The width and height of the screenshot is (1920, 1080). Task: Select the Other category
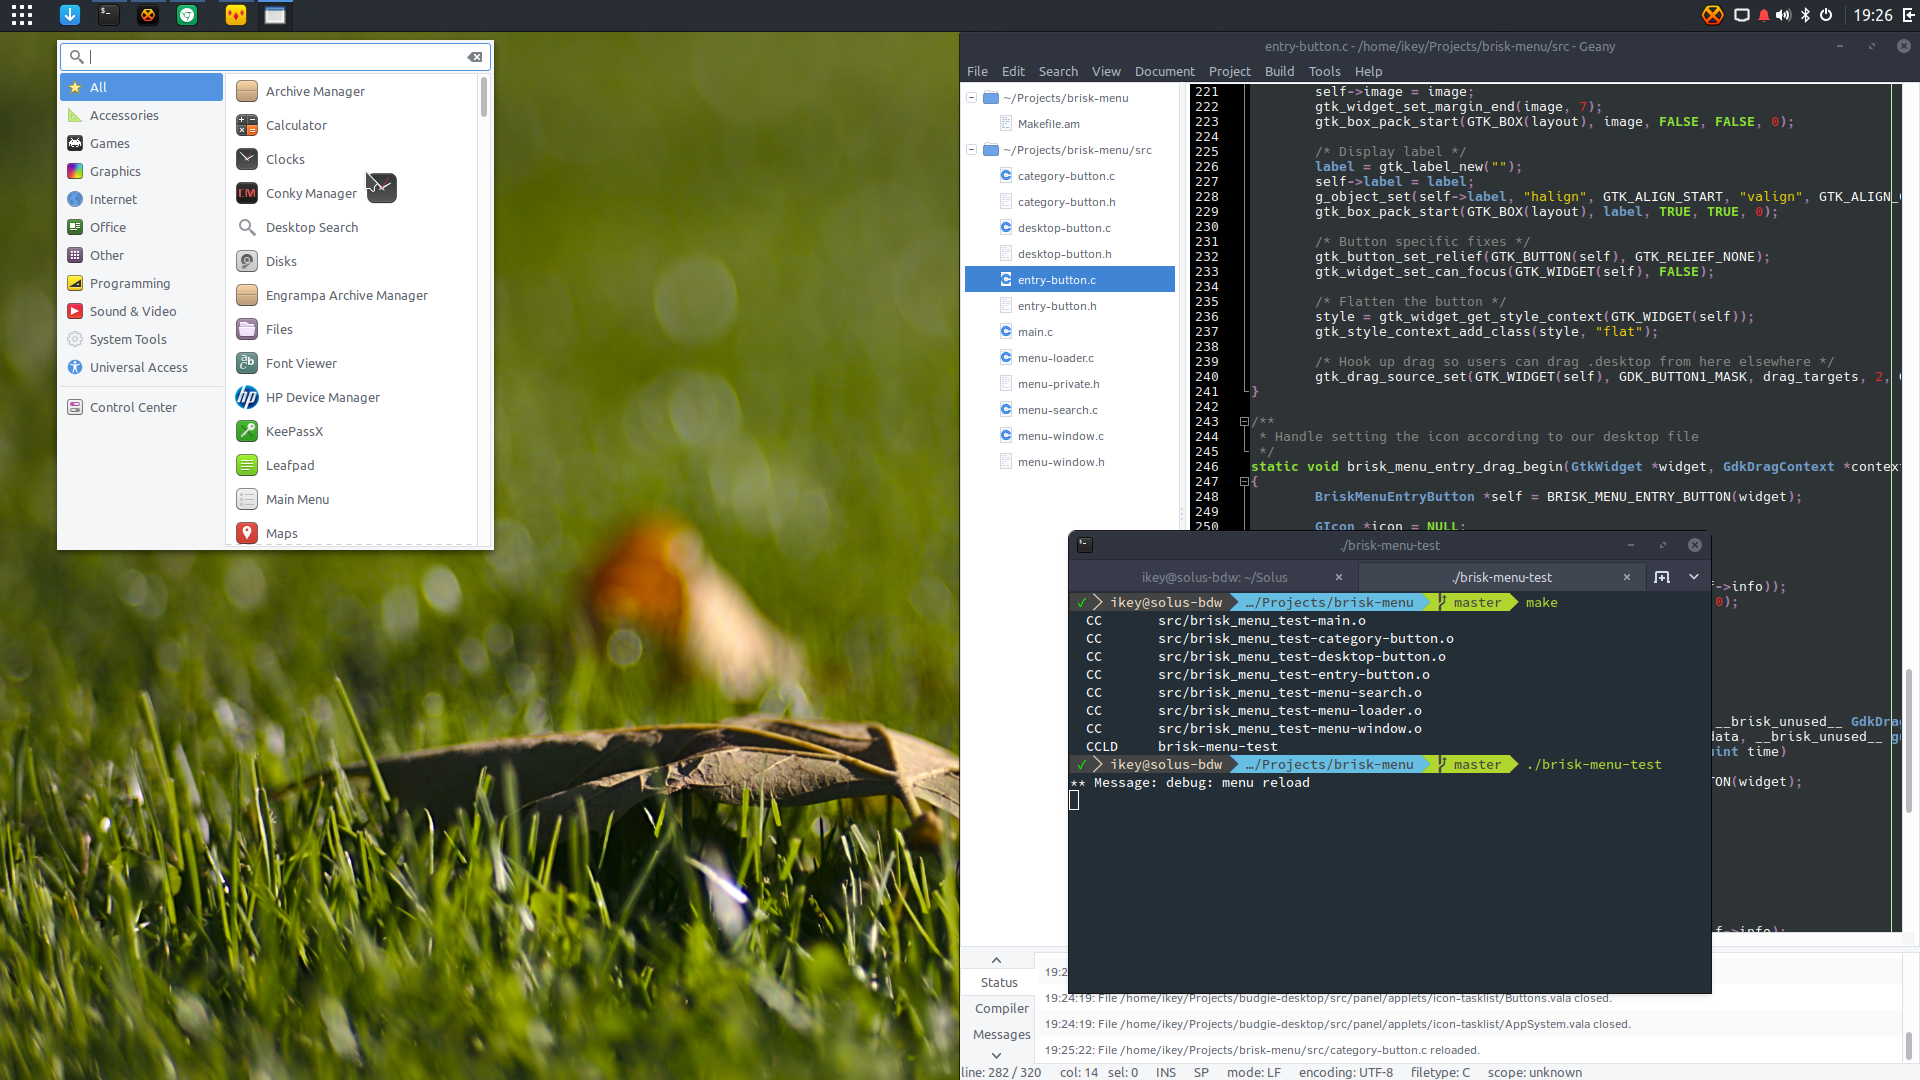click(141, 255)
